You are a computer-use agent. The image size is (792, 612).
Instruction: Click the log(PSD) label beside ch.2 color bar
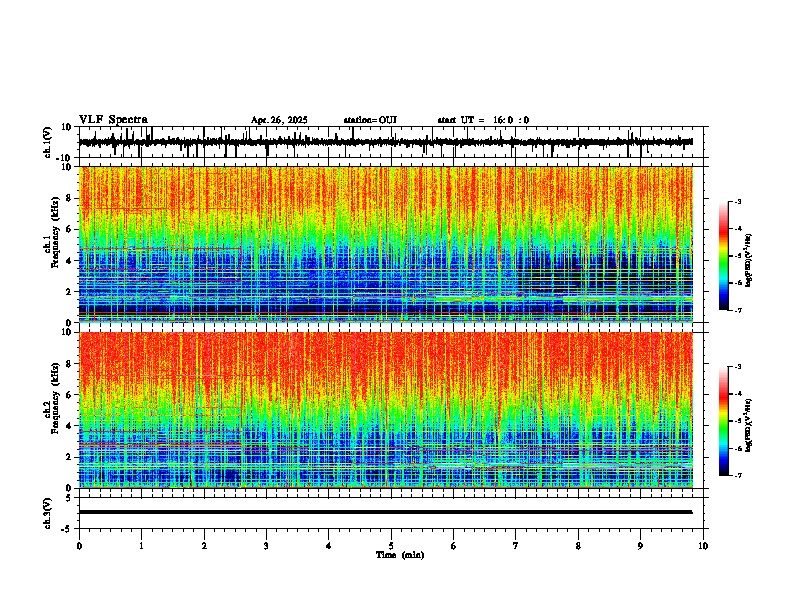(x=749, y=425)
